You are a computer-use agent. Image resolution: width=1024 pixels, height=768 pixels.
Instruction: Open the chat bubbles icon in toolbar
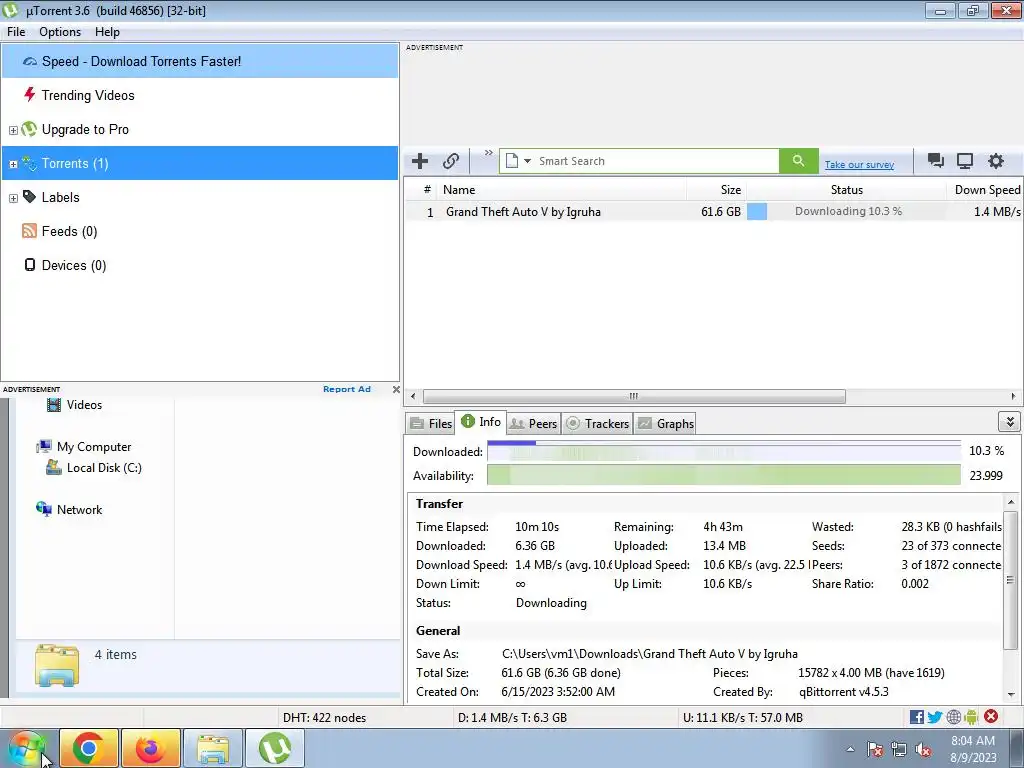coord(935,161)
